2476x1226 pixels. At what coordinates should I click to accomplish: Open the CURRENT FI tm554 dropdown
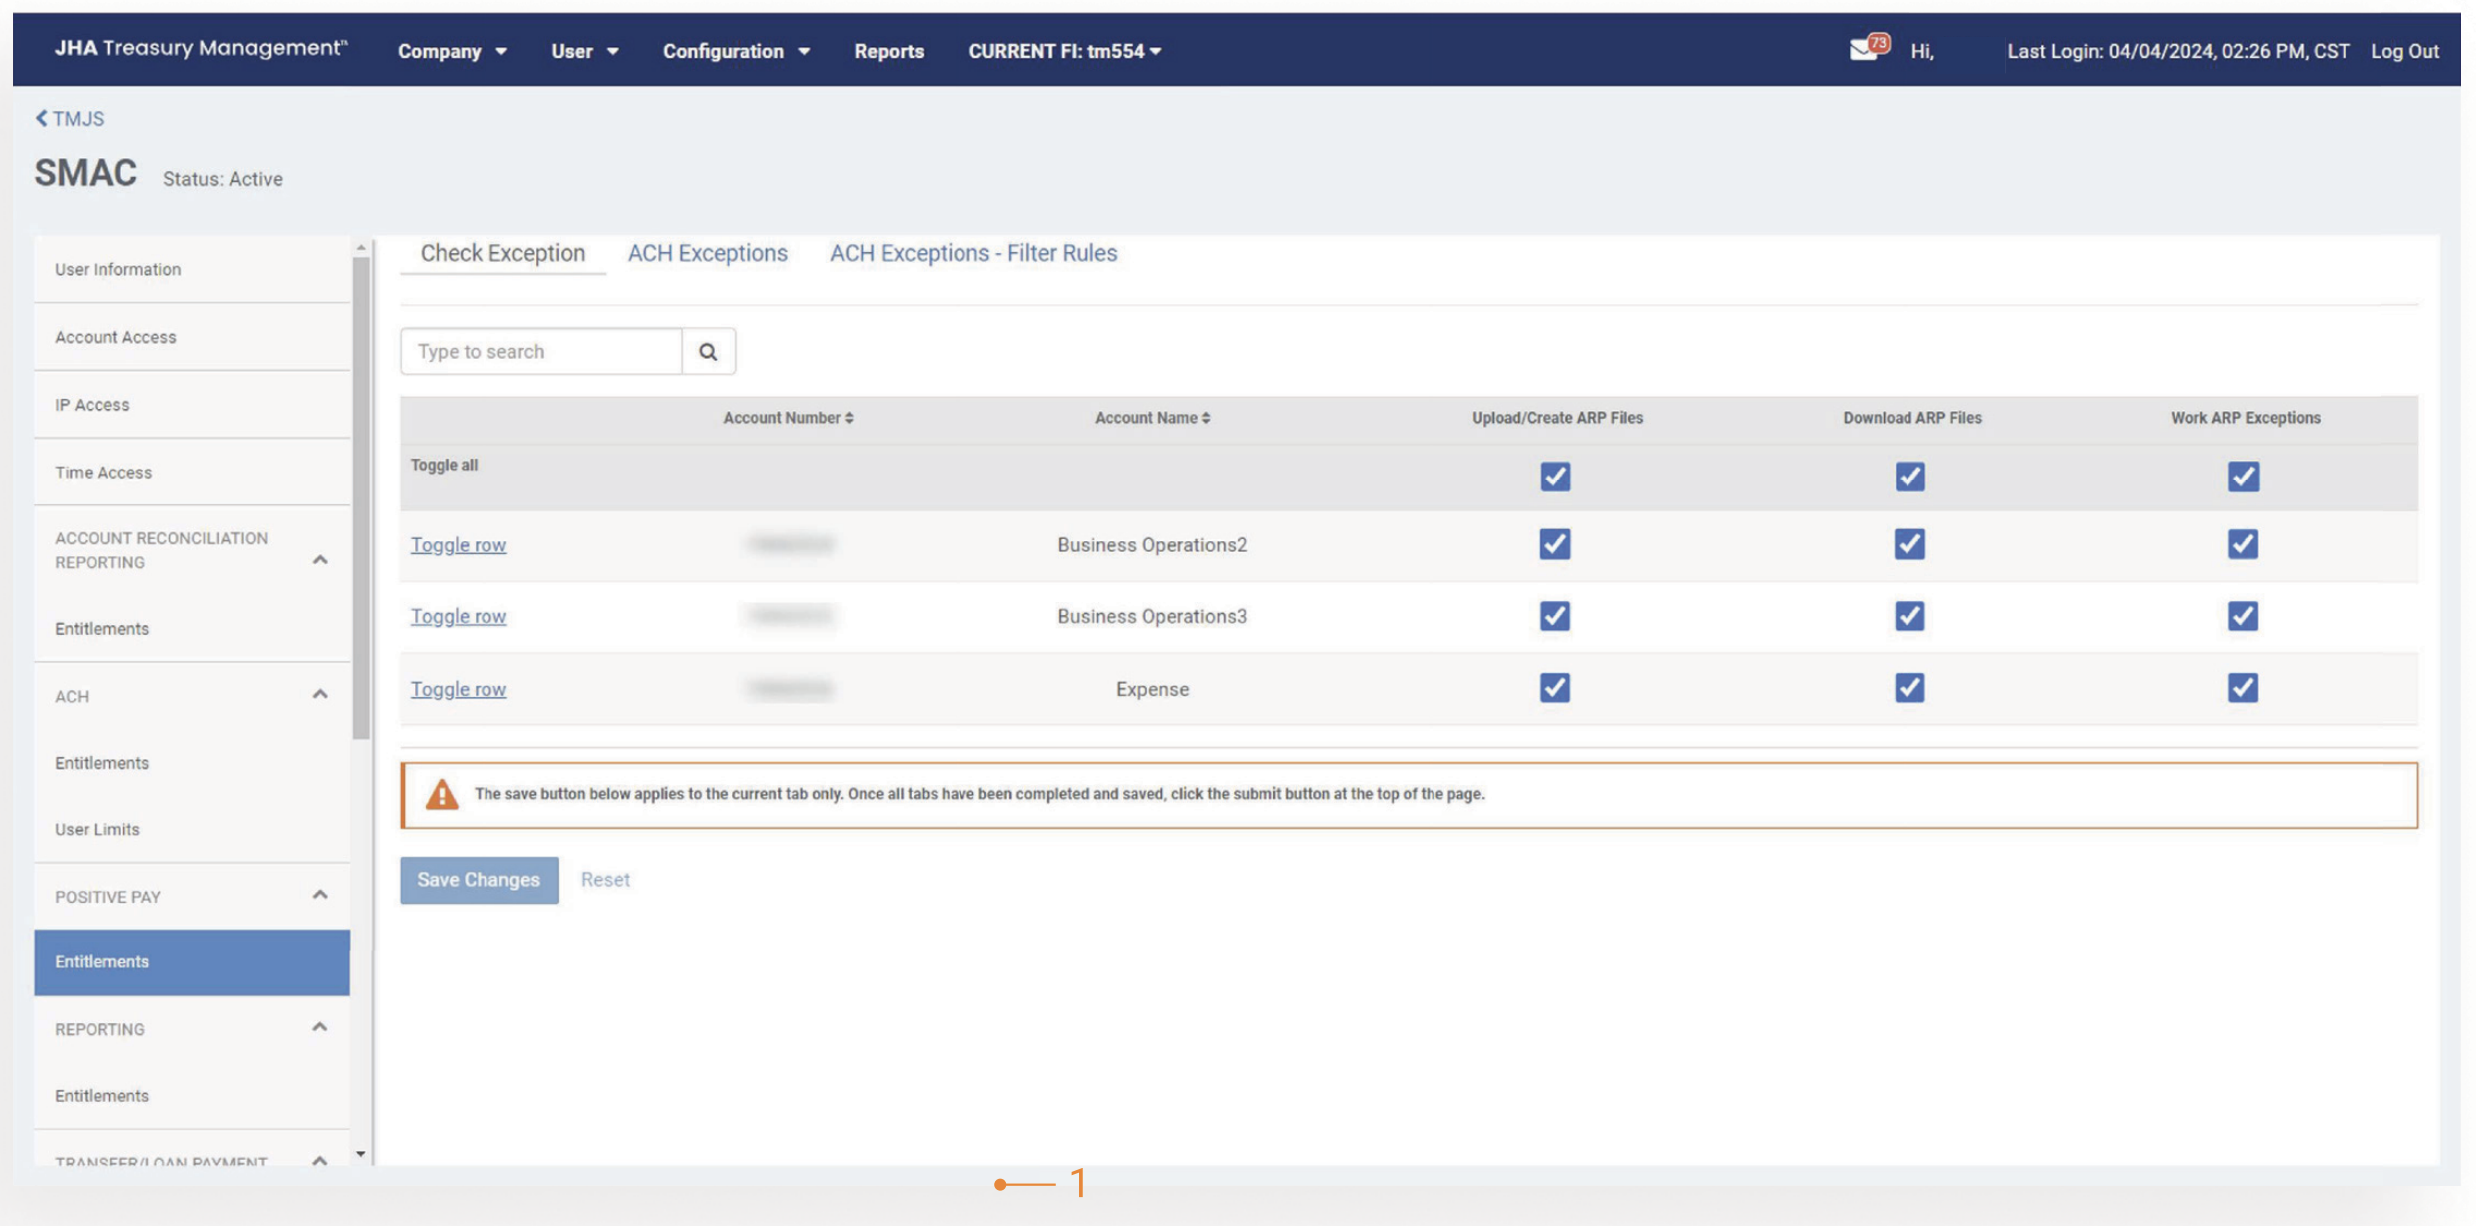pos(1064,51)
